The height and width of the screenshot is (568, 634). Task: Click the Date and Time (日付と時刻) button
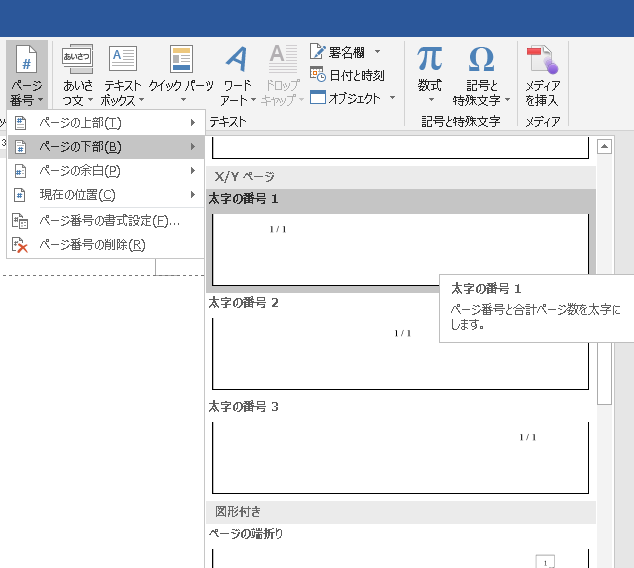click(x=347, y=75)
